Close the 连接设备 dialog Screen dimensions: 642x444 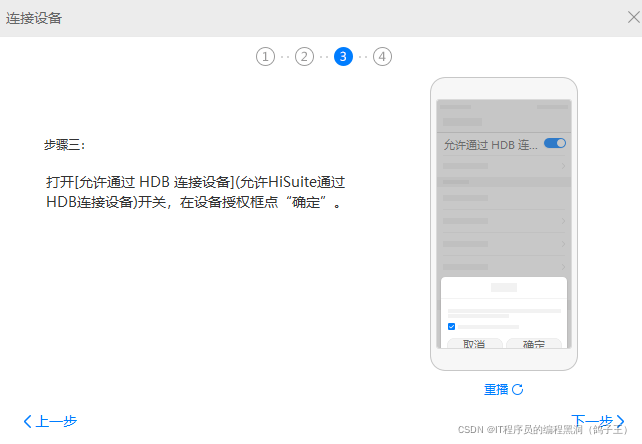click(634, 17)
